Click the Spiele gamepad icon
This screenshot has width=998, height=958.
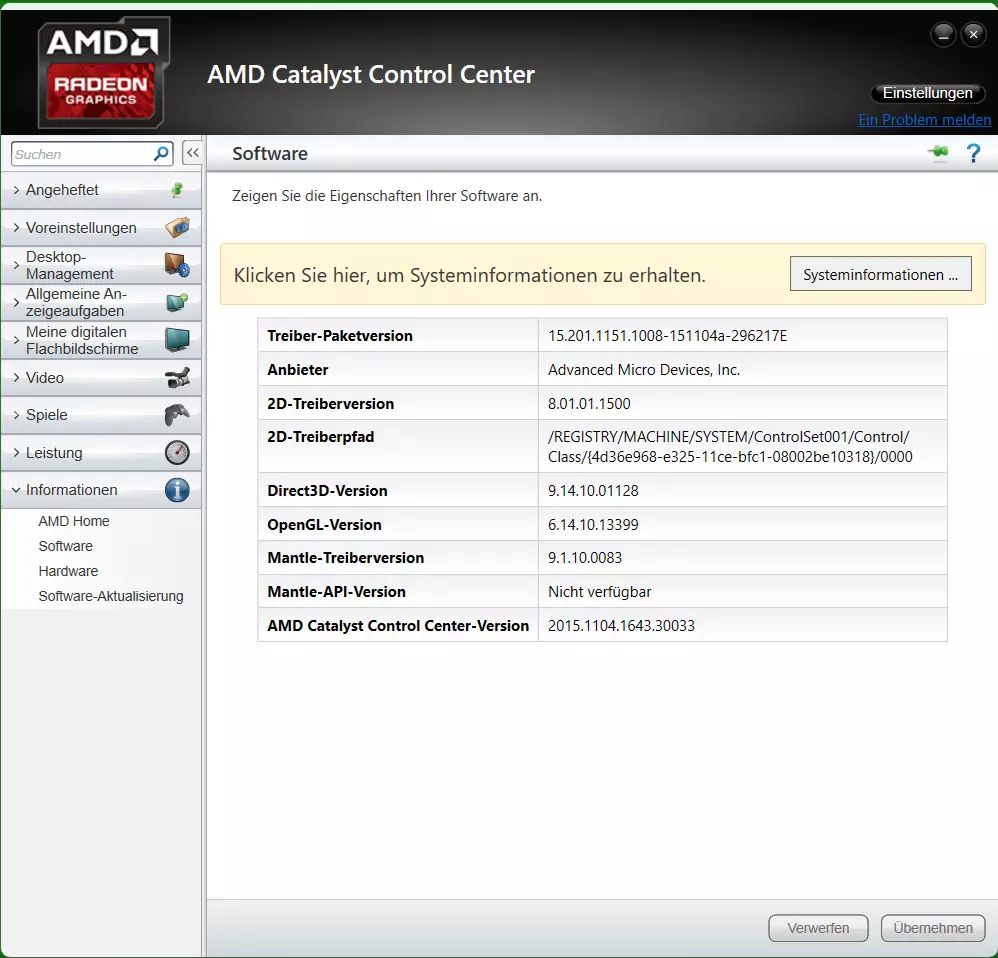[177, 415]
